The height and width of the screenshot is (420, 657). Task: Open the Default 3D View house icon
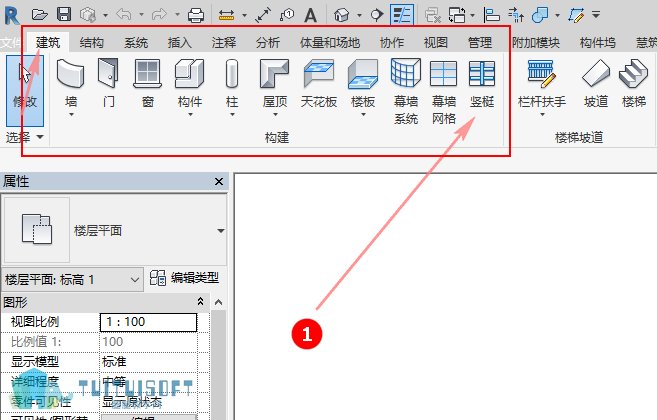341,16
